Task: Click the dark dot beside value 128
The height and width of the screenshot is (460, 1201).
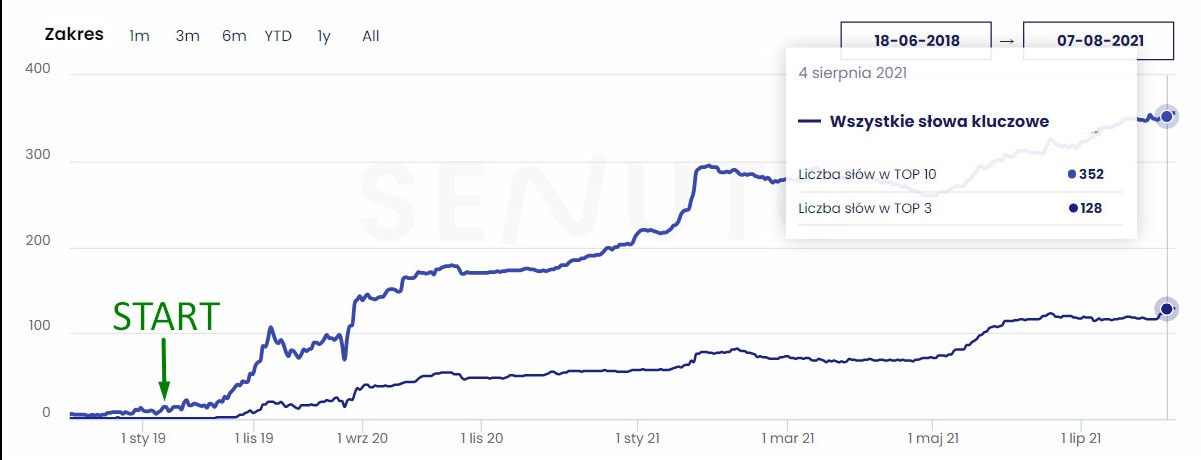Action: [1072, 208]
